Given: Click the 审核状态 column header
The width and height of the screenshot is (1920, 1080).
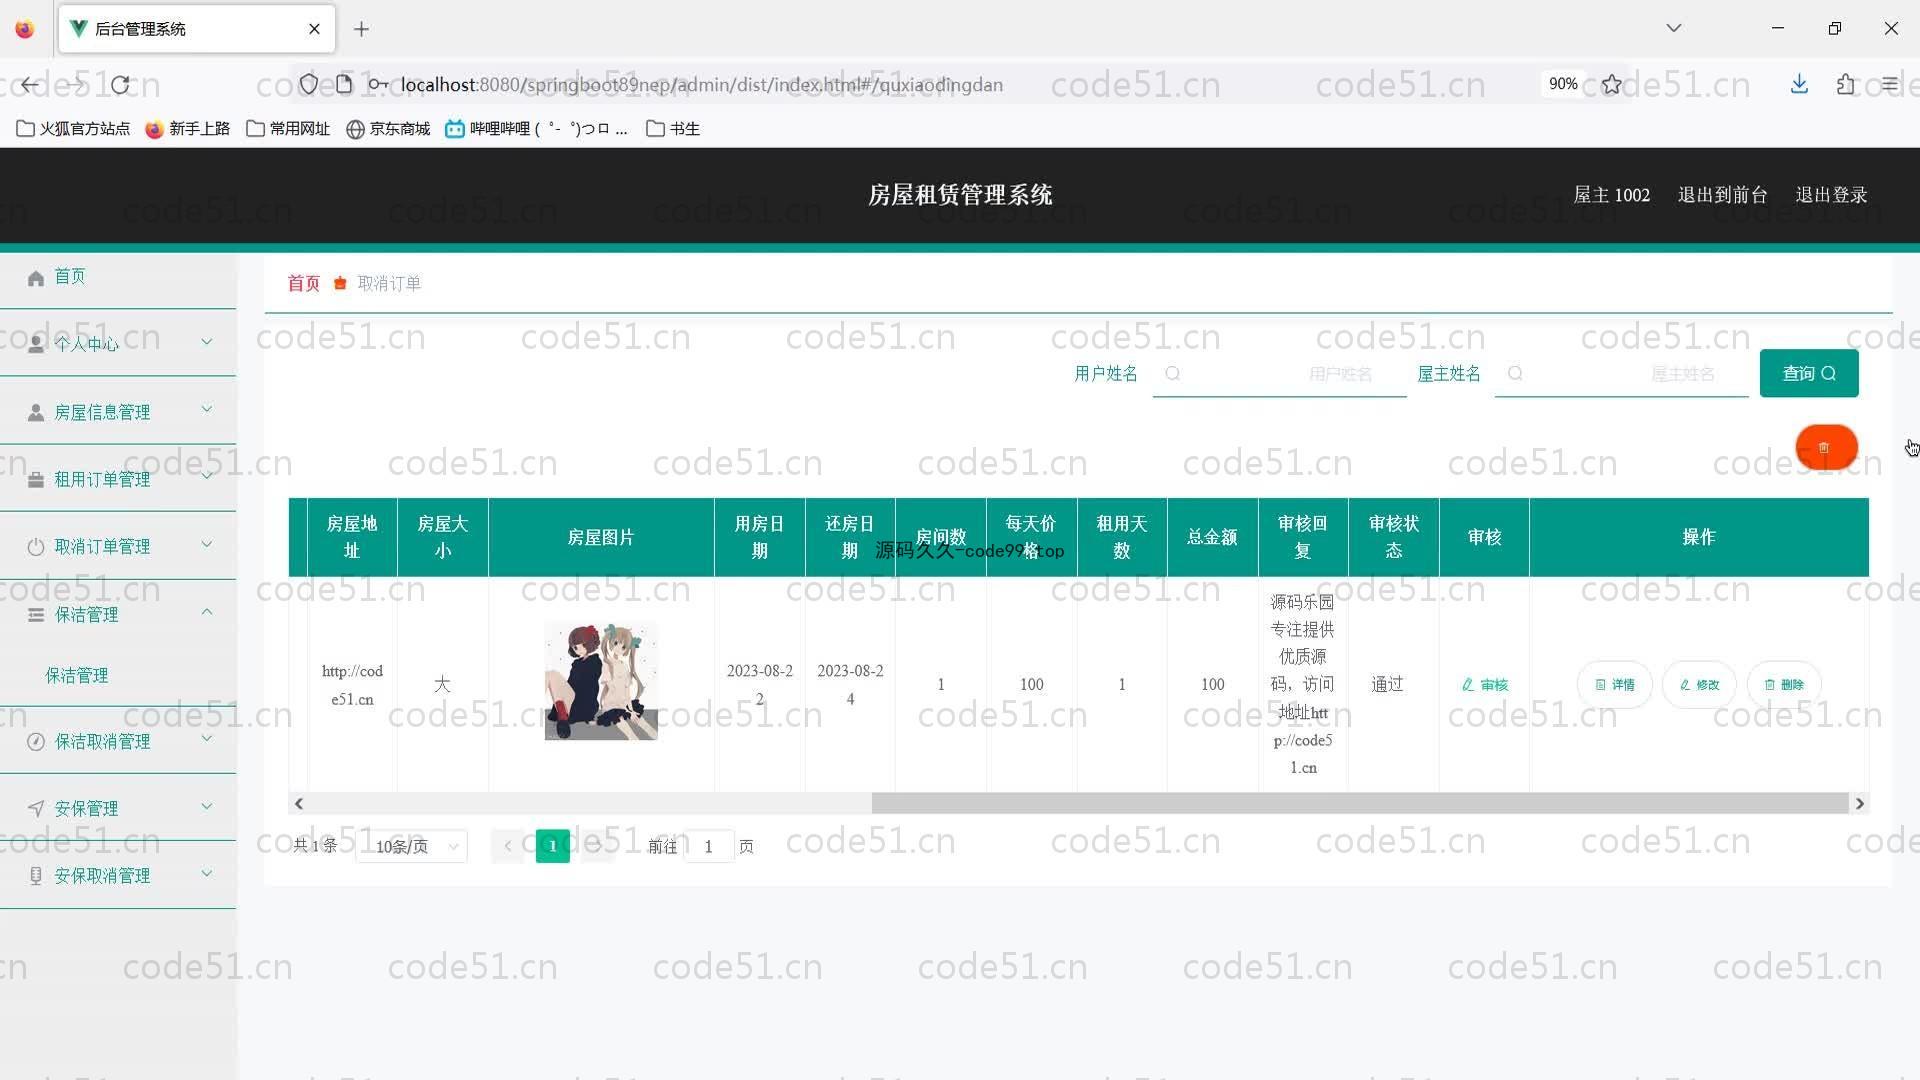Looking at the screenshot, I should [1394, 537].
